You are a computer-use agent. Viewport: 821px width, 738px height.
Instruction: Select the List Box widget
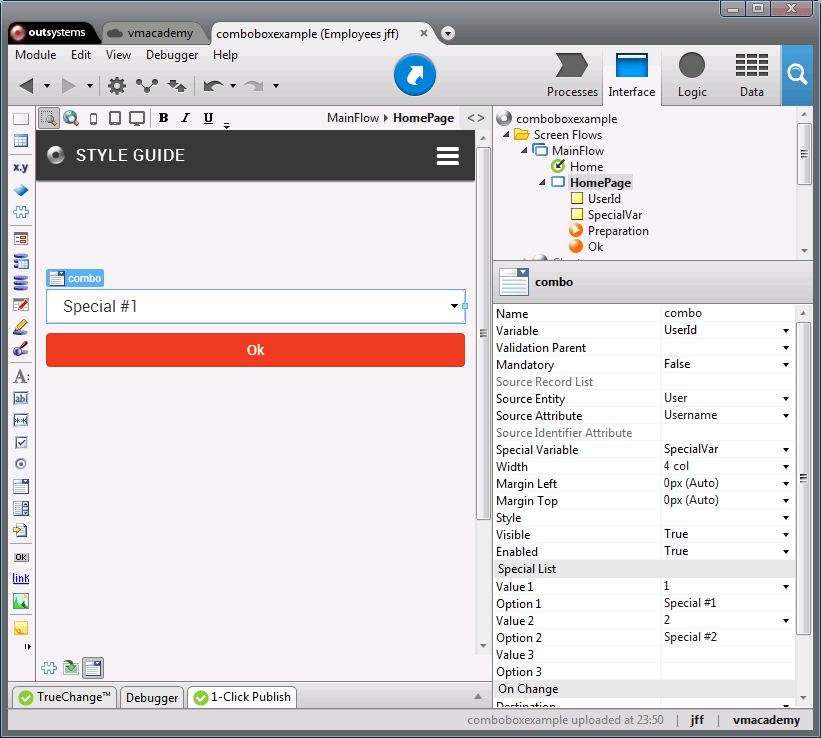pos(21,509)
